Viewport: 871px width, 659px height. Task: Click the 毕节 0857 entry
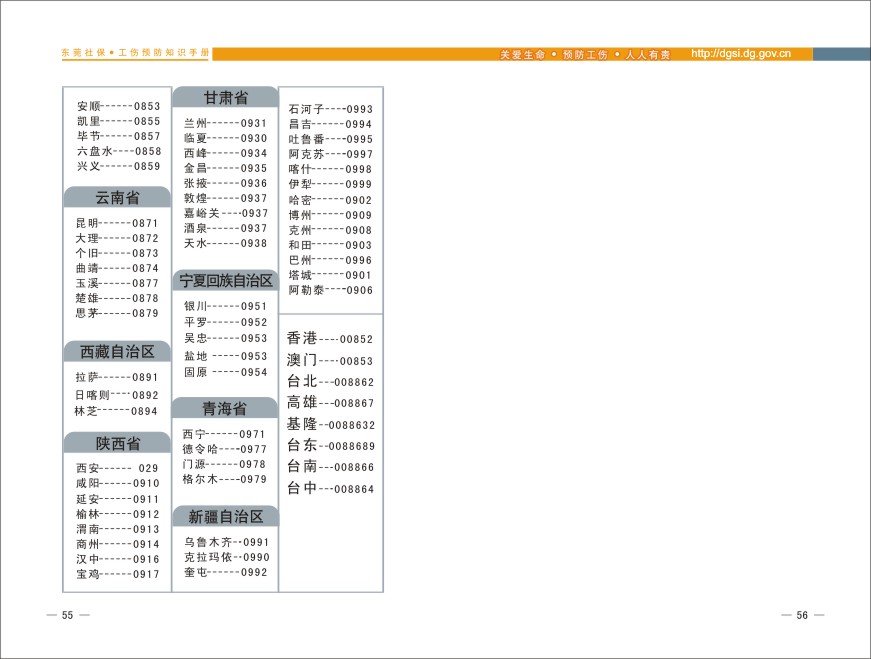tap(118, 136)
